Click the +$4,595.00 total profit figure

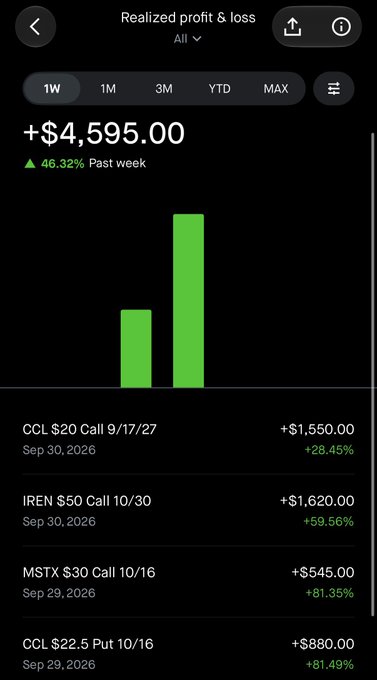click(x=104, y=133)
